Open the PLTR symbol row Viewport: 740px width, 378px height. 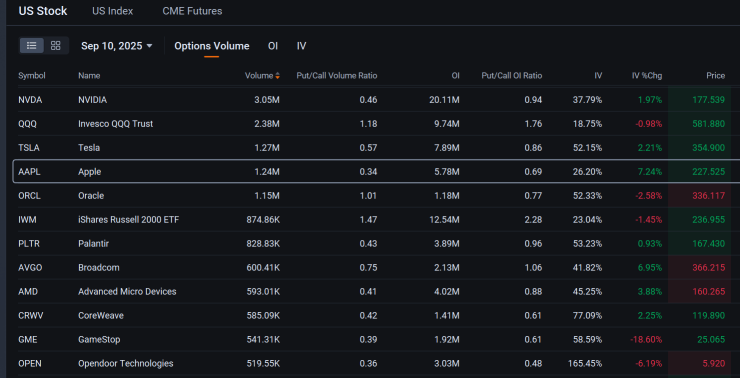pos(29,244)
